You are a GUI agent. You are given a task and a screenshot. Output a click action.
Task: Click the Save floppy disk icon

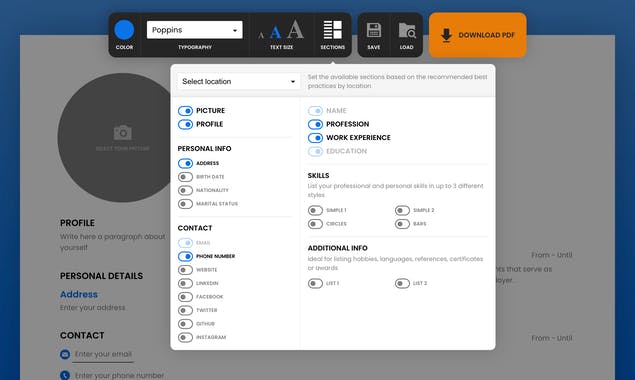coord(373,30)
